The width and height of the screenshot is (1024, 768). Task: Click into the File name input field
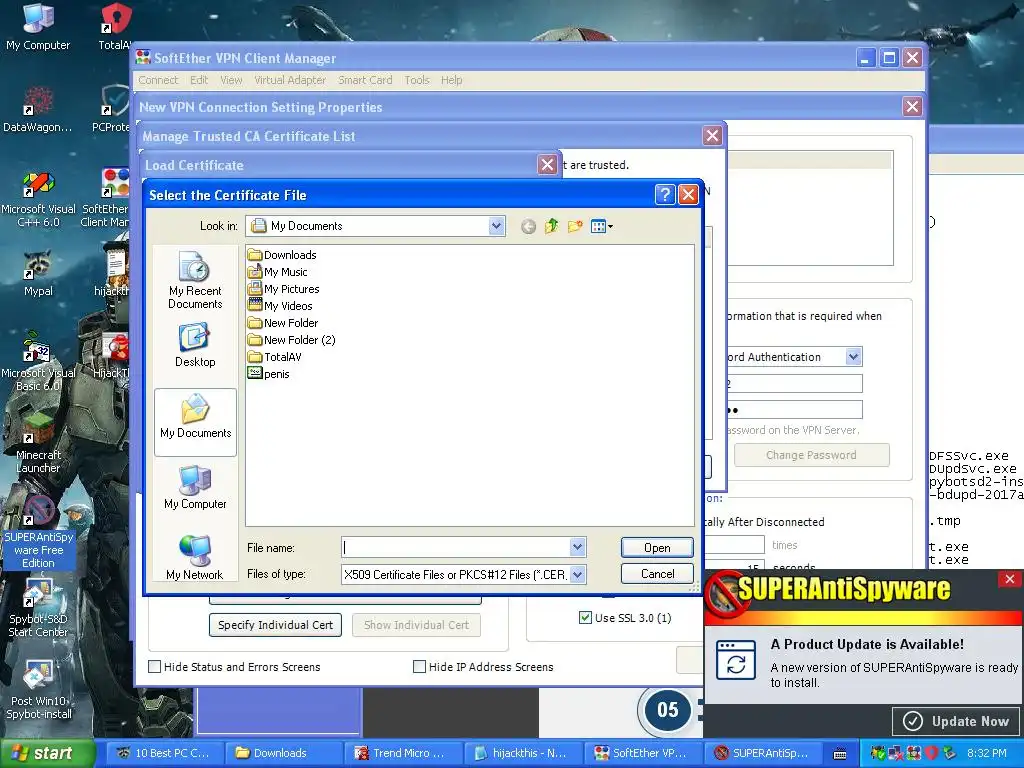coord(456,547)
